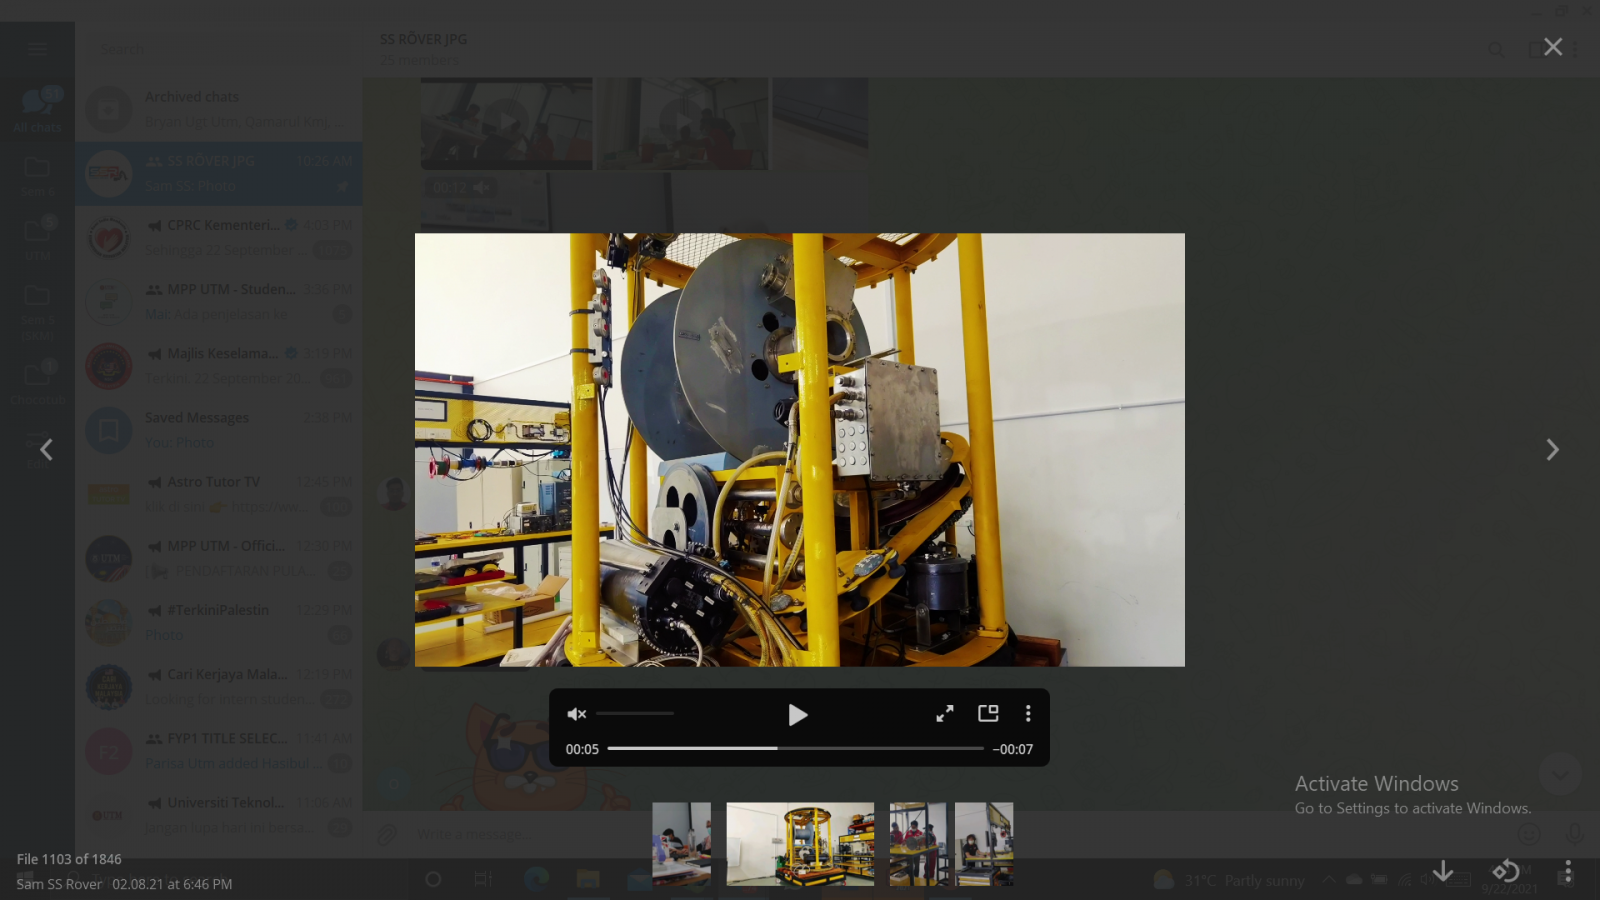Select the yellow machine frame thumbnail
The height and width of the screenshot is (900, 1600).
point(800,844)
